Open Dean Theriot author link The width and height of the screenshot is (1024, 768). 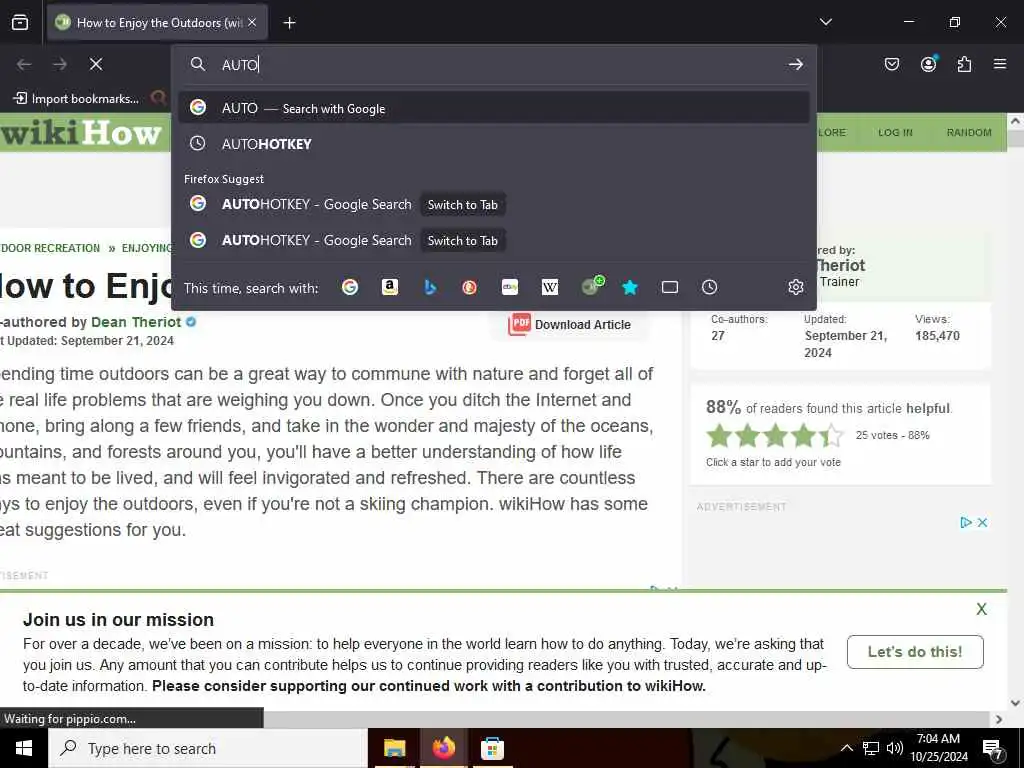136,322
